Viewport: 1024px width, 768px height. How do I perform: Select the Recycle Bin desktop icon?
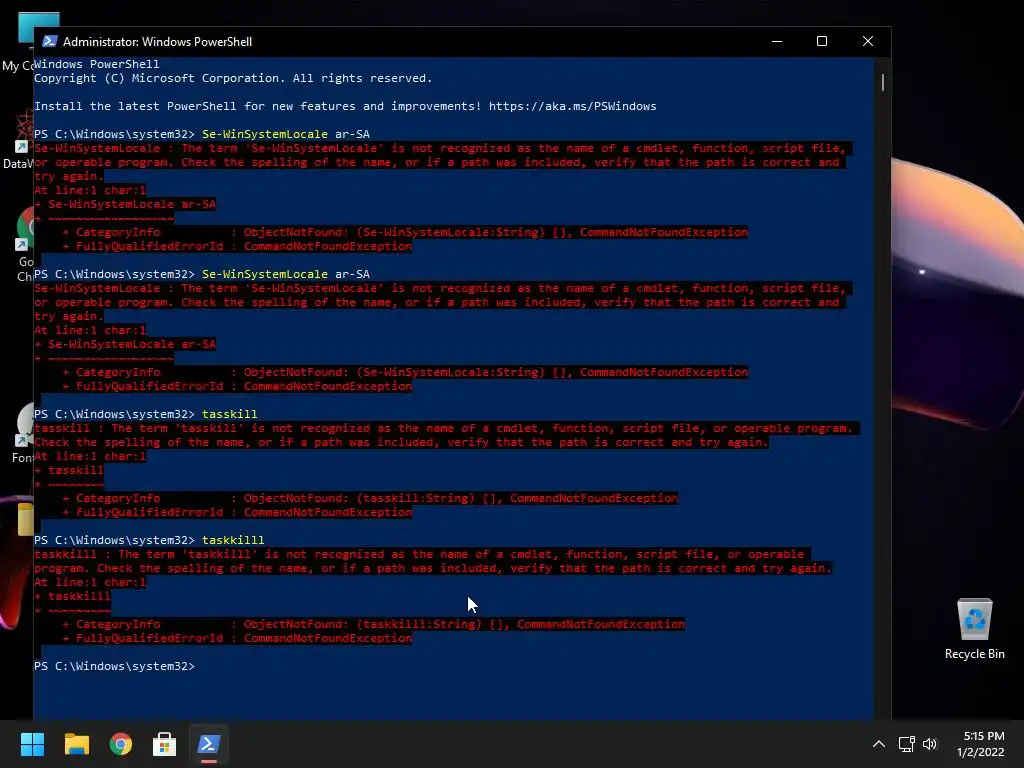(974, 629)
